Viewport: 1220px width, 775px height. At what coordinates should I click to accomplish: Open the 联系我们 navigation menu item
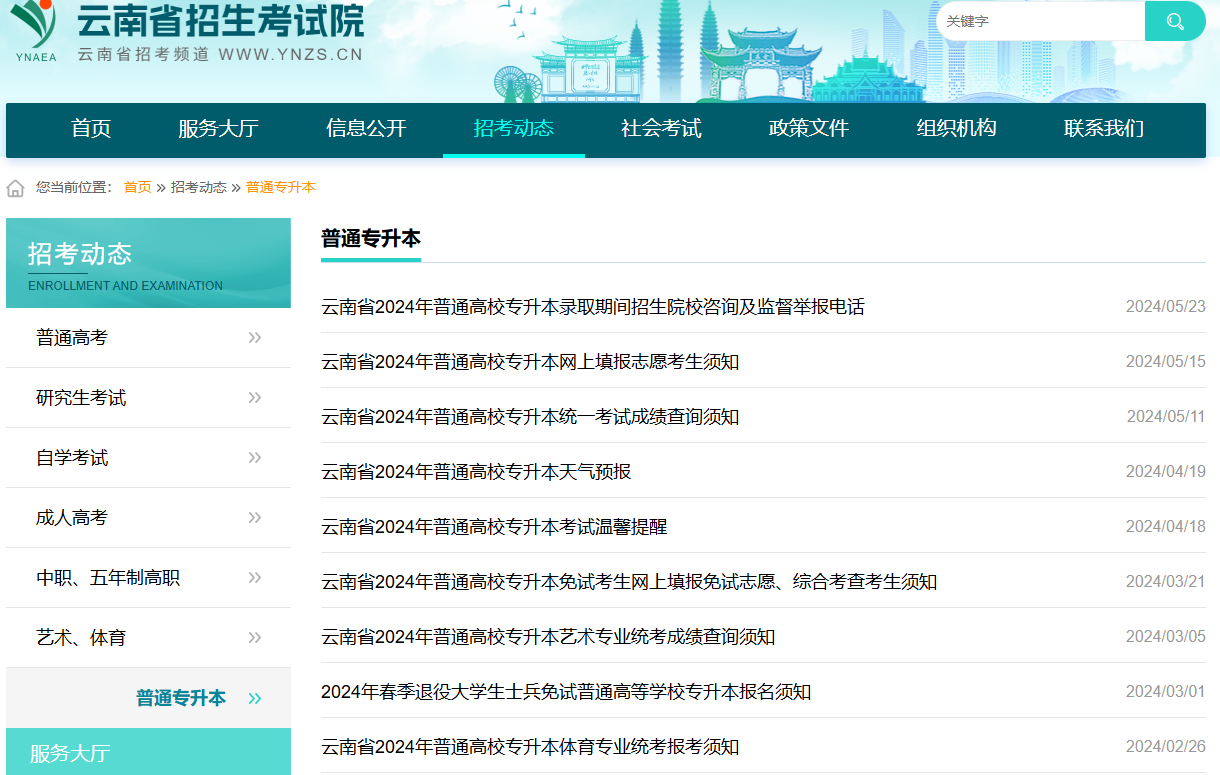click(1103, 129)
